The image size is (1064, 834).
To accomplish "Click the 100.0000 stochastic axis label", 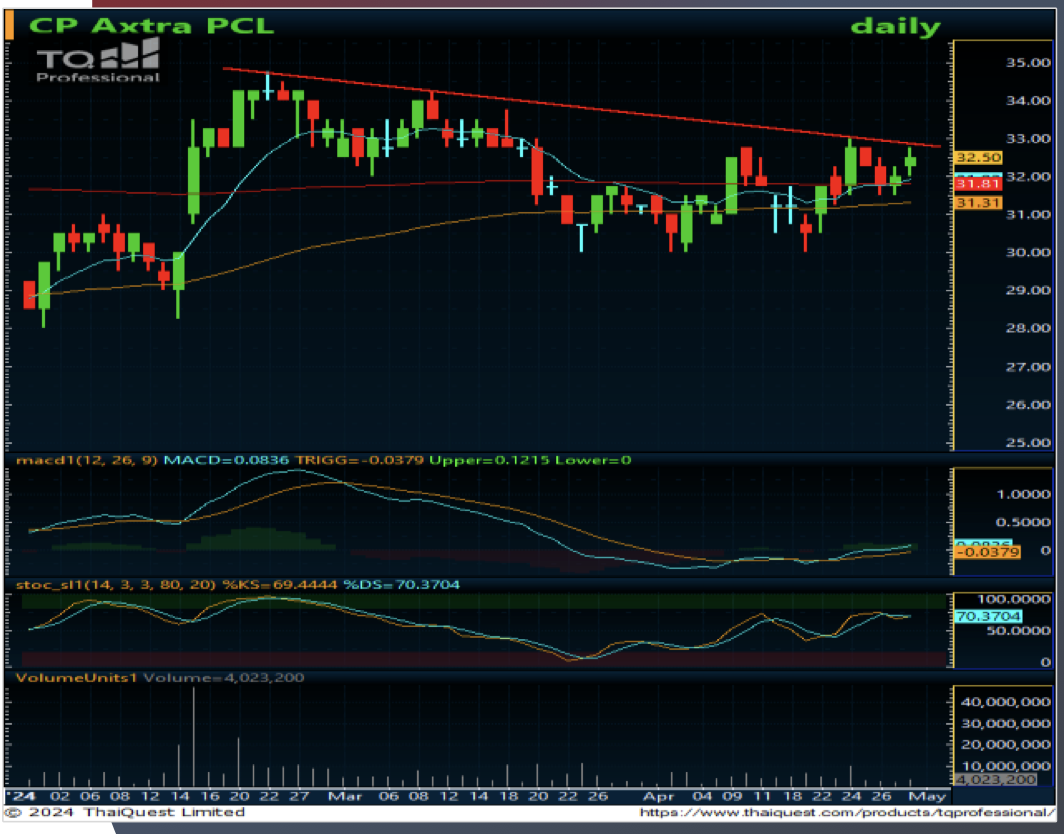I will (1016, 601).
